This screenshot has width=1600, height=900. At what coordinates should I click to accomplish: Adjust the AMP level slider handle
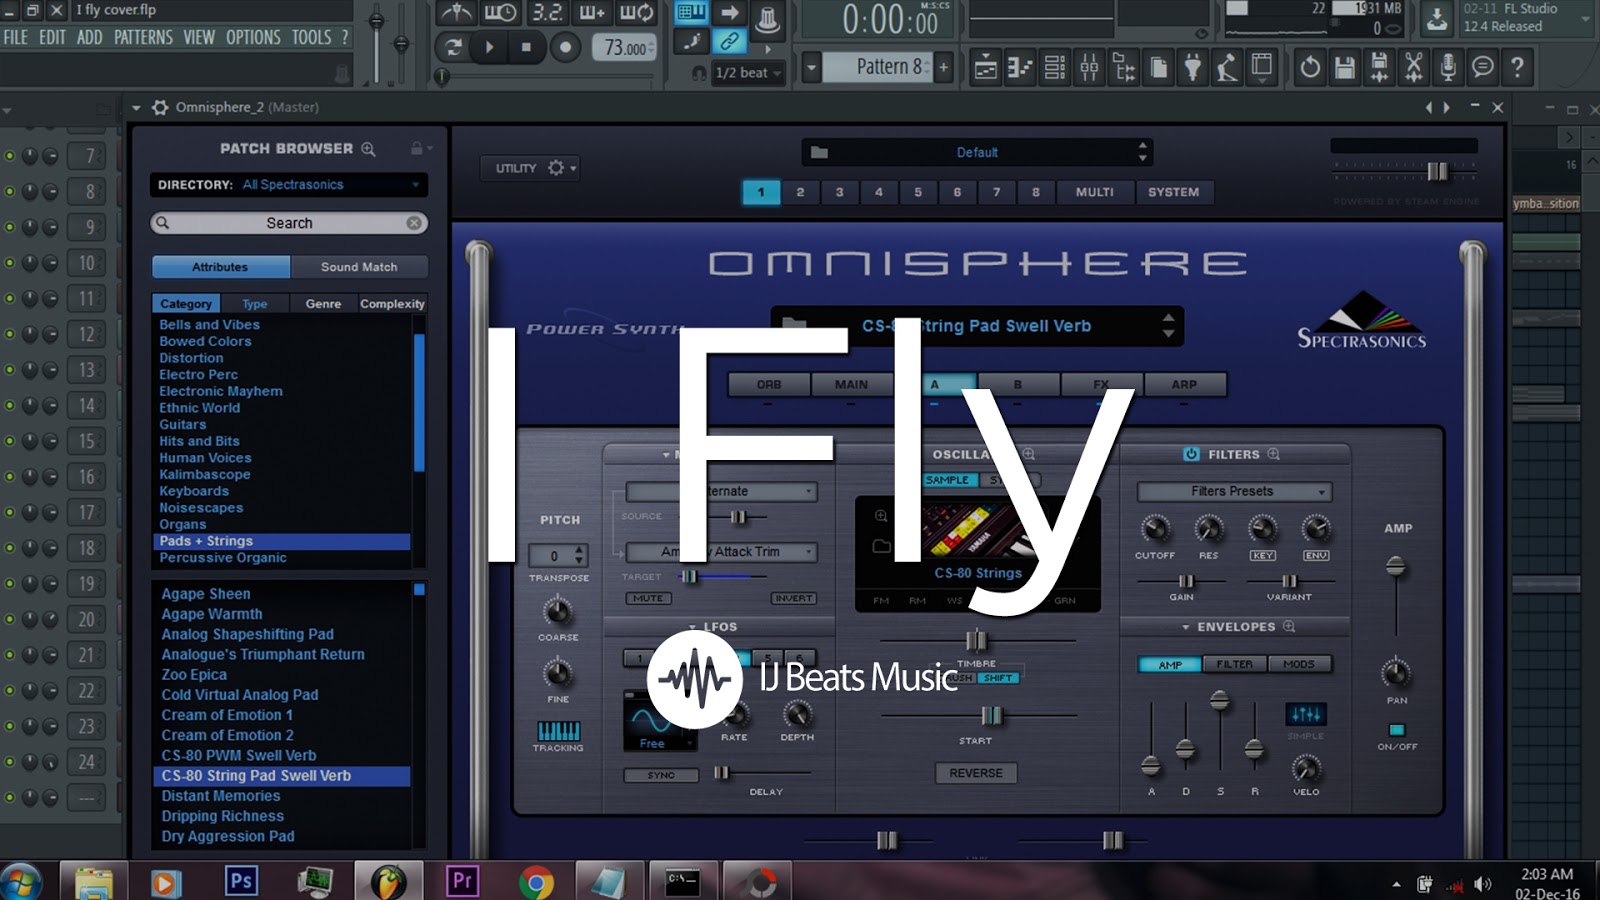tap(1395, 567)
